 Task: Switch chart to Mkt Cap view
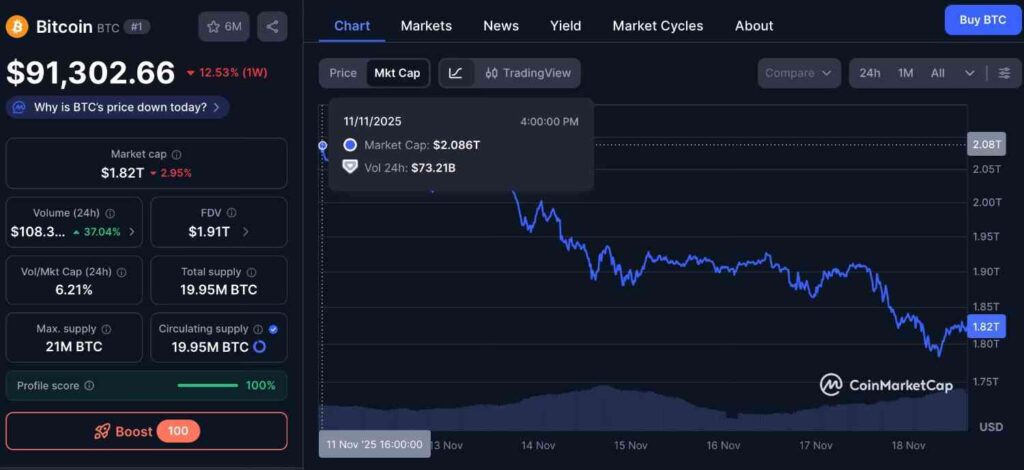pos(397,73)
